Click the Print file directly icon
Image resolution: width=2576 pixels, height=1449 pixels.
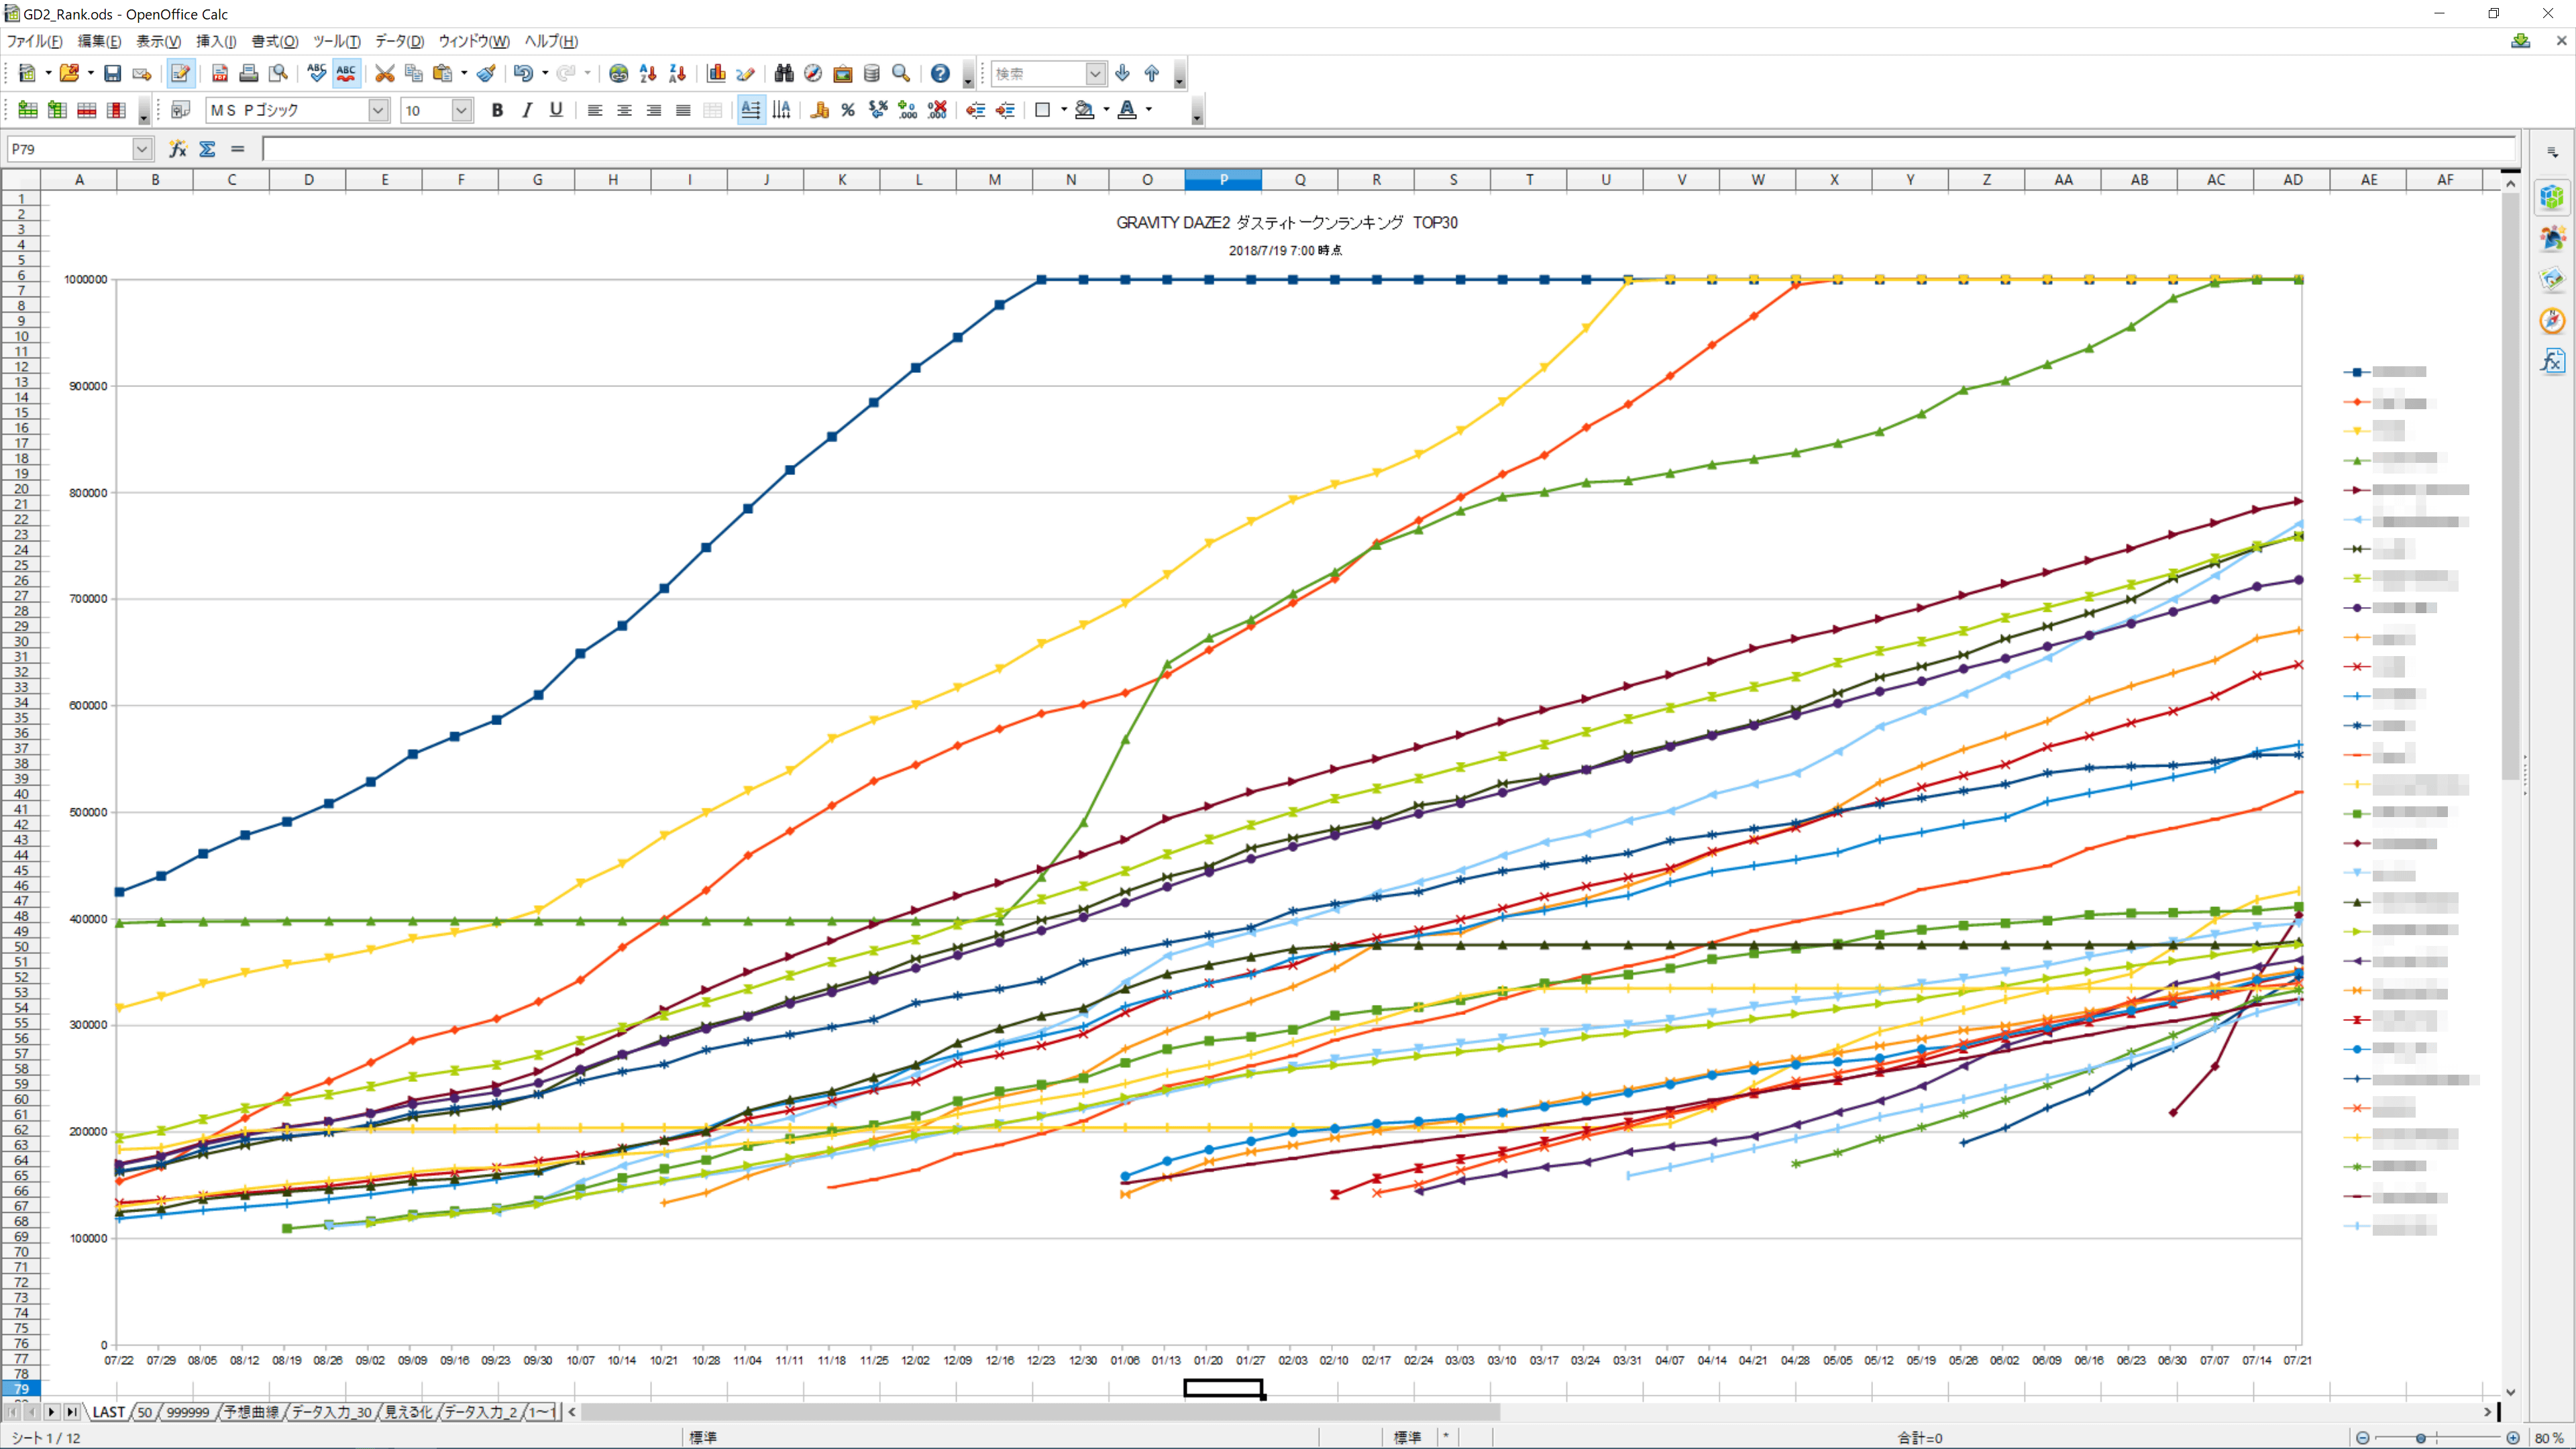pyautogui.click(x=249, y=73)
